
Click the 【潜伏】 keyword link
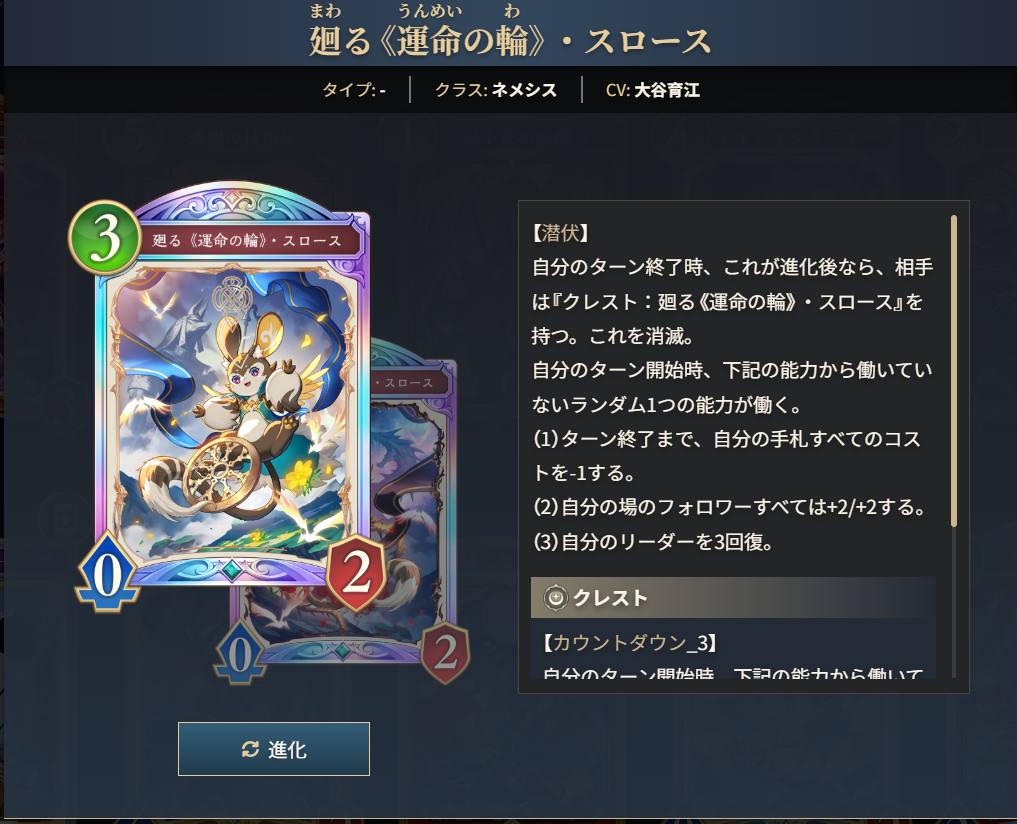coord(560,233)
